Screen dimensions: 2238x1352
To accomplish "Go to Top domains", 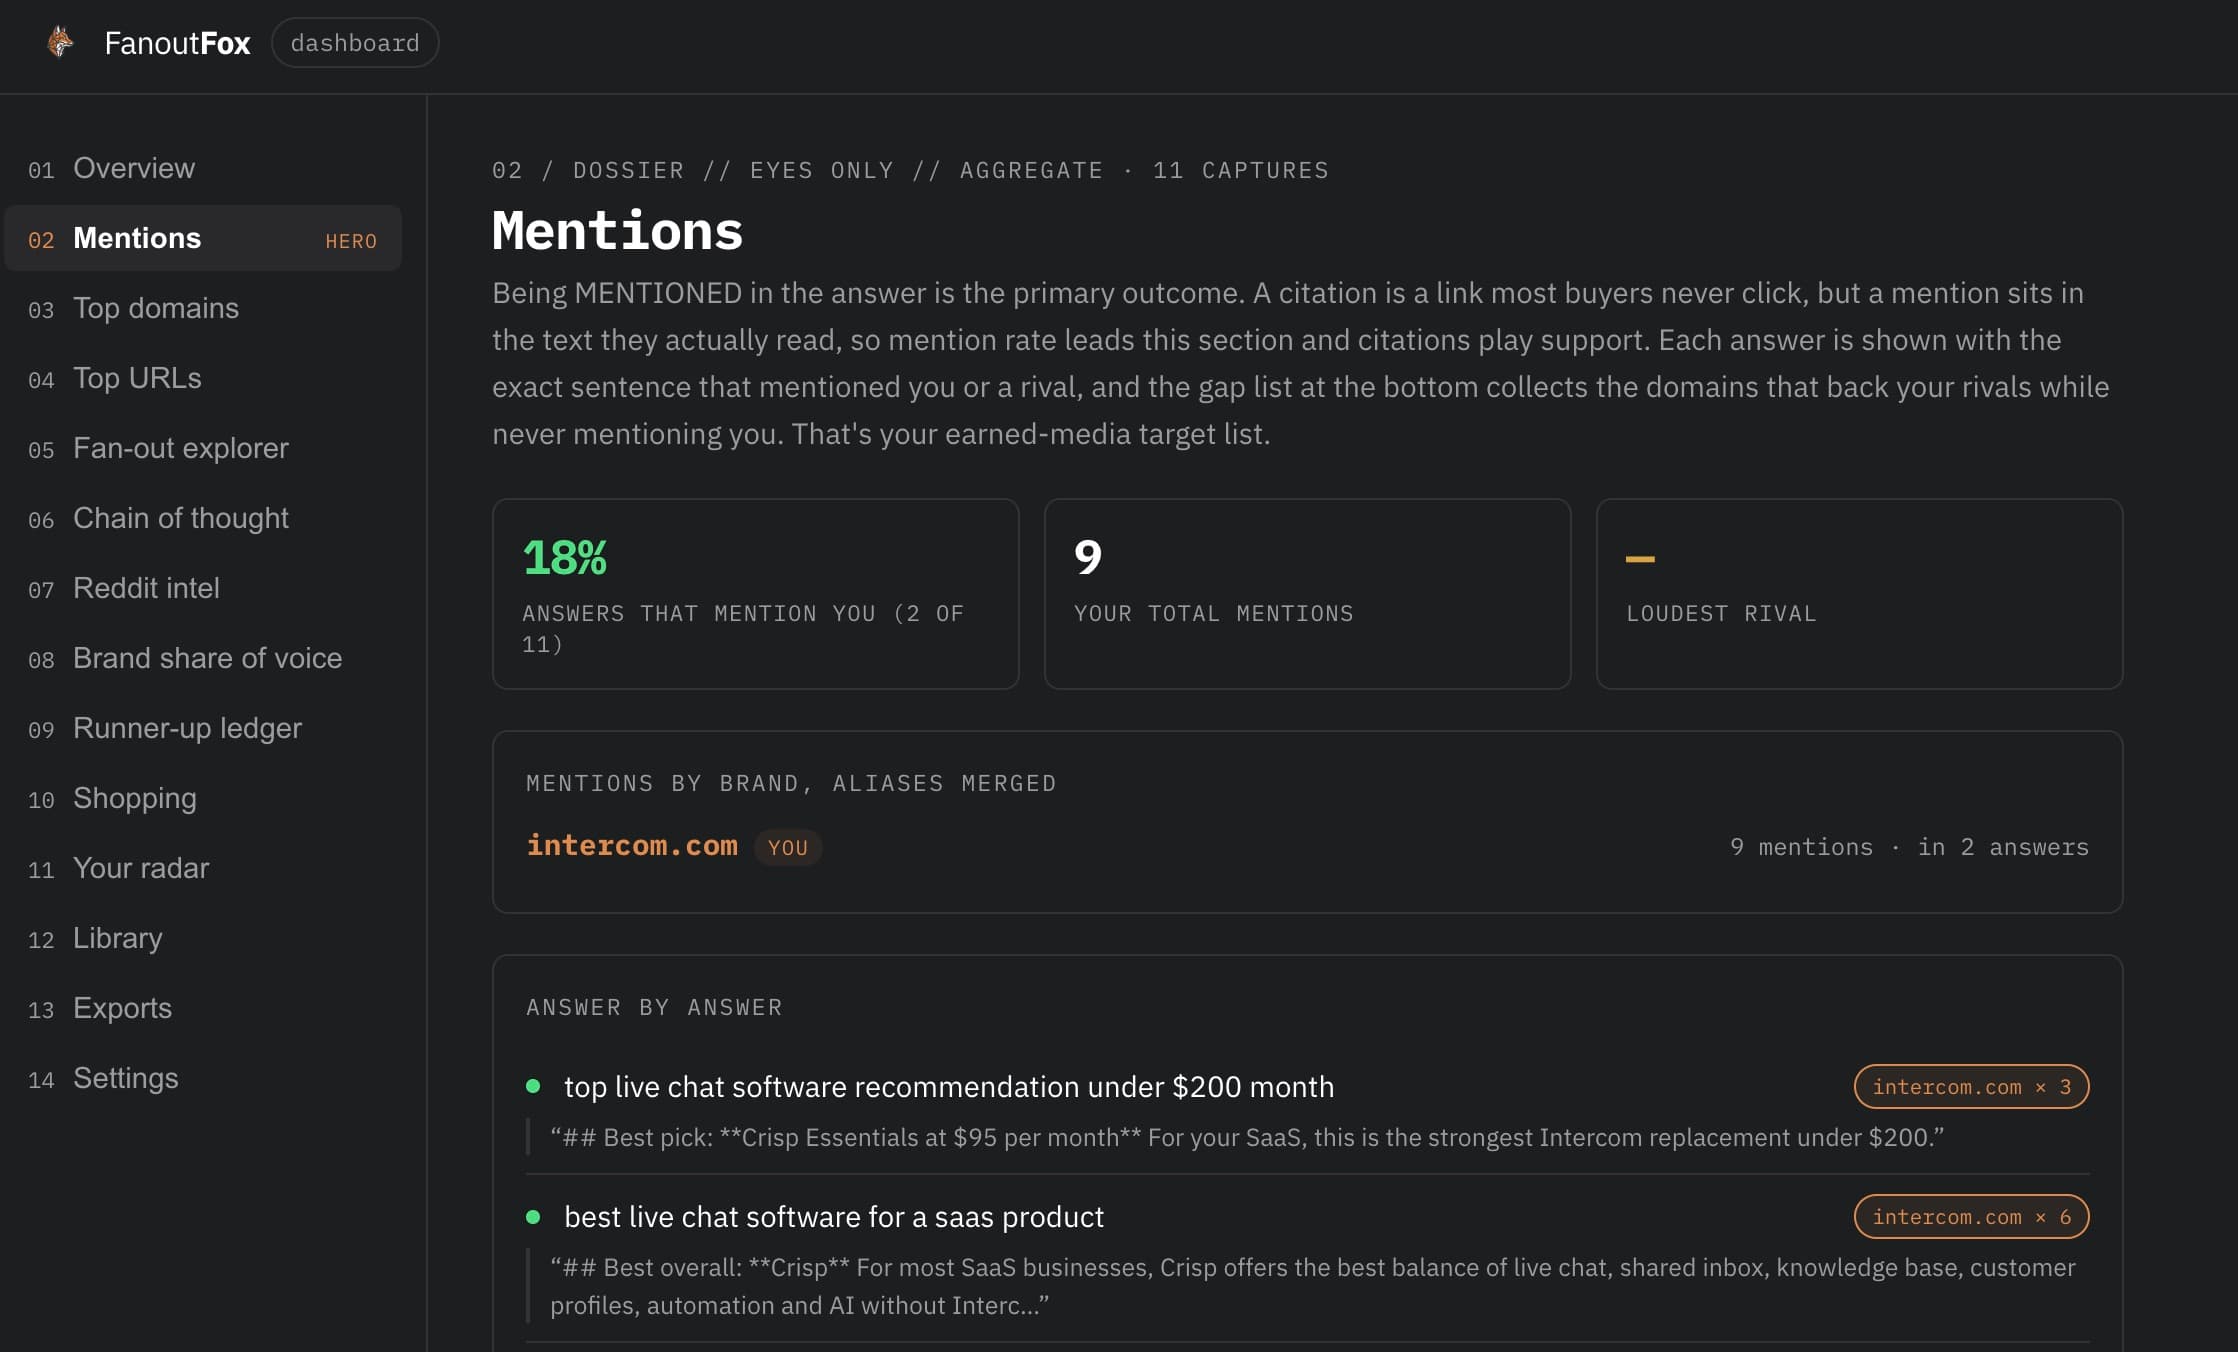I will [203, 308].
